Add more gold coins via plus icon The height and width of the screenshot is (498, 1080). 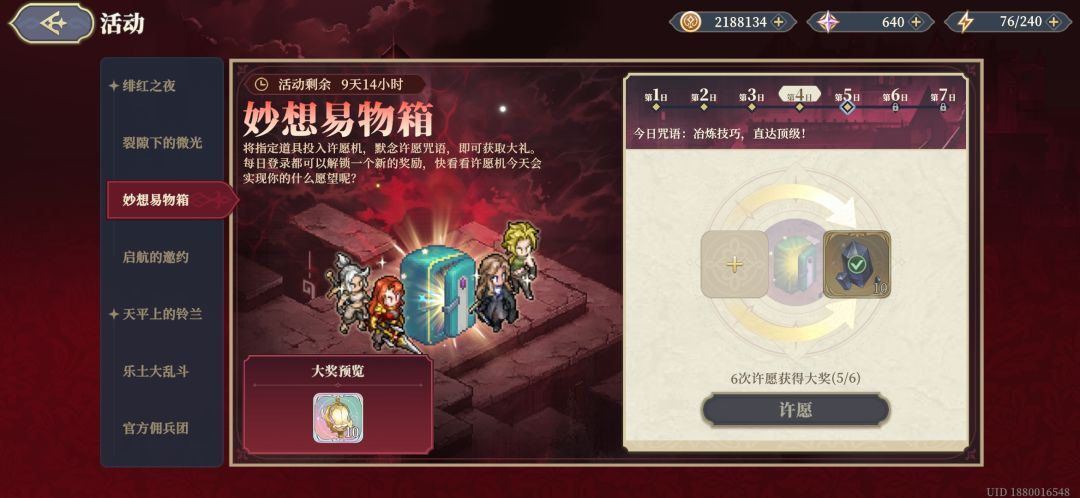click(x=778, y=22)
